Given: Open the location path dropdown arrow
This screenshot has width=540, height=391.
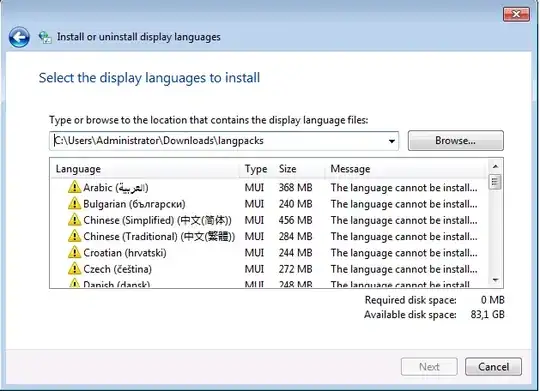Looking at the screenshot, I should click(392, 141).
